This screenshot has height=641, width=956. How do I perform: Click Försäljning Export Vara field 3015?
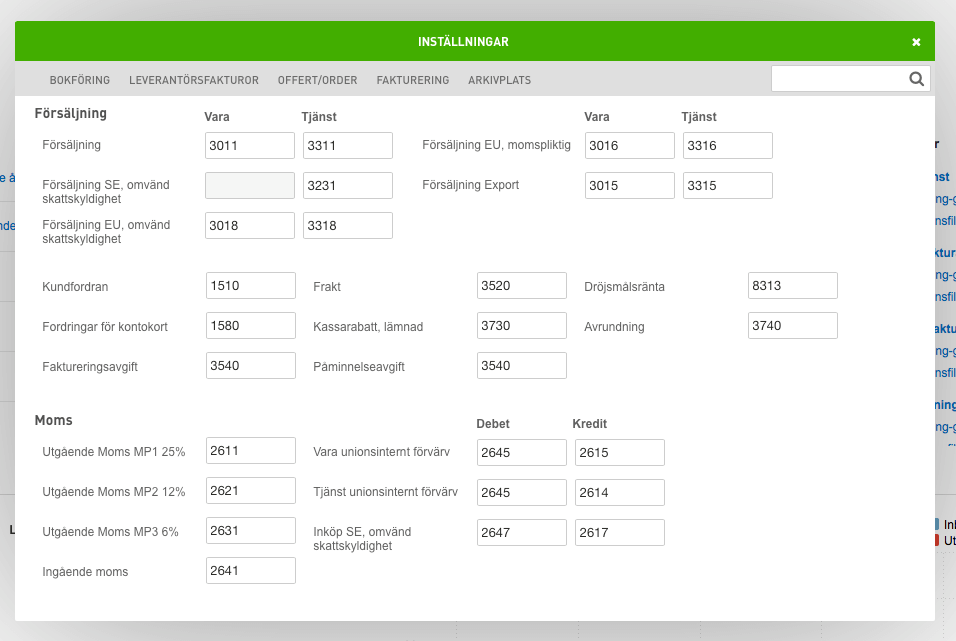click(629, 186)
